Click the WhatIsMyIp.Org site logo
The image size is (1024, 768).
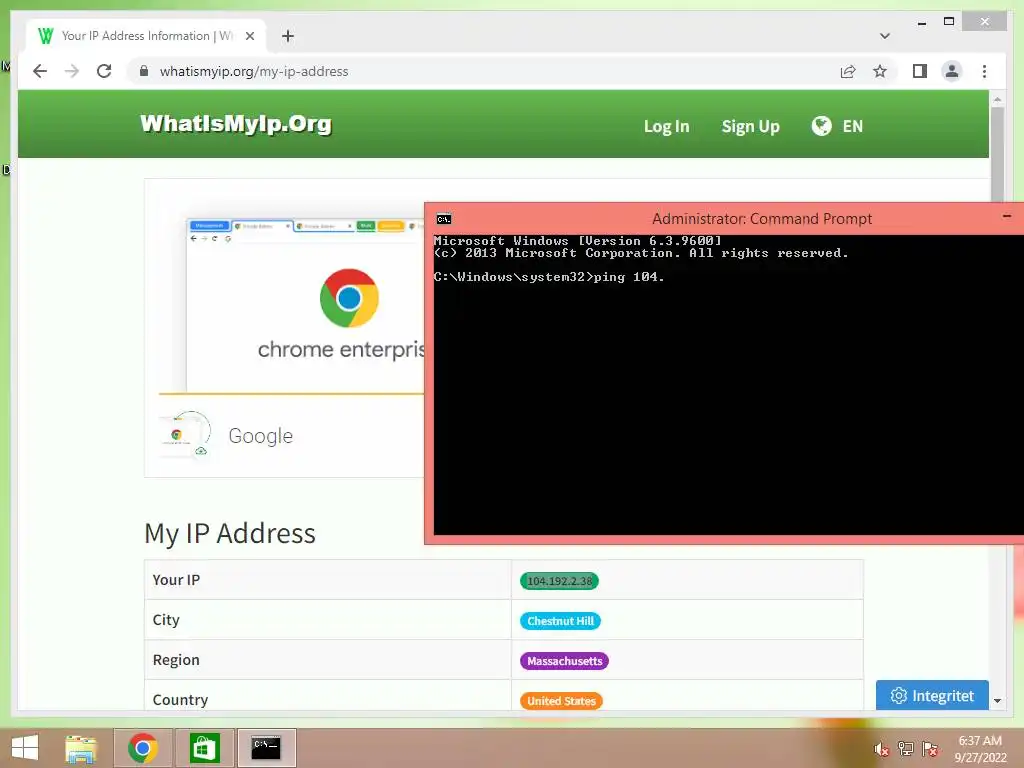[236, 123]
